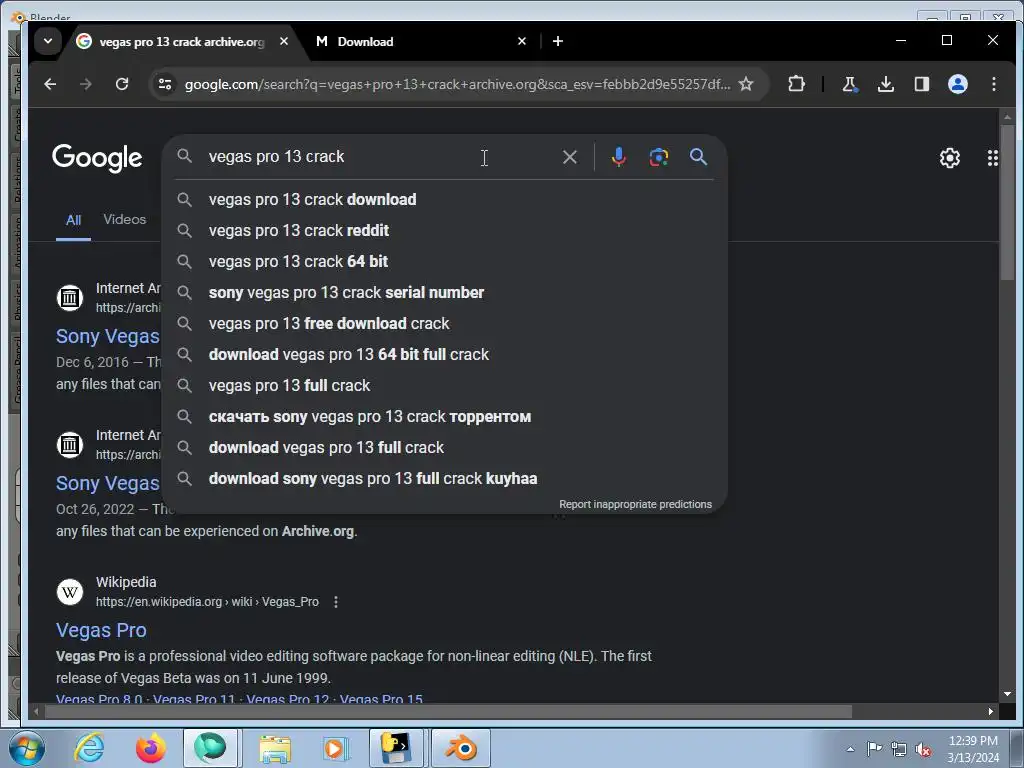Open the Downloads tray icon
1024x768 pixels.
pyautogui.click(x=886, y=84)
